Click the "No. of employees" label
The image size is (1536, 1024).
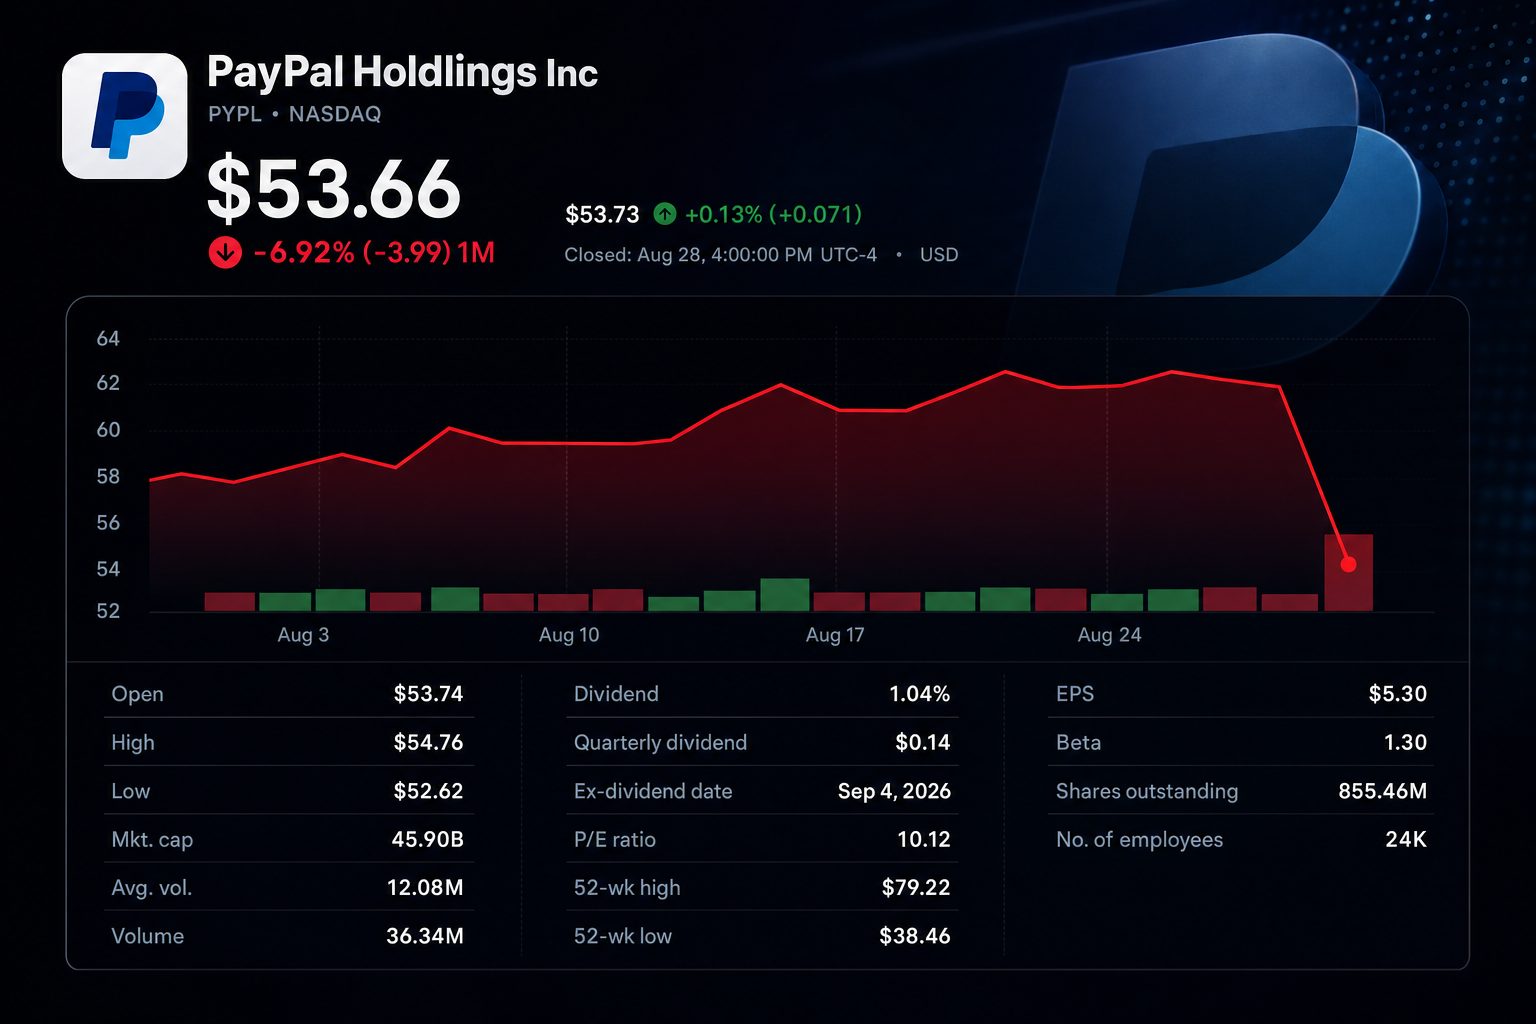pos(1140,840)
